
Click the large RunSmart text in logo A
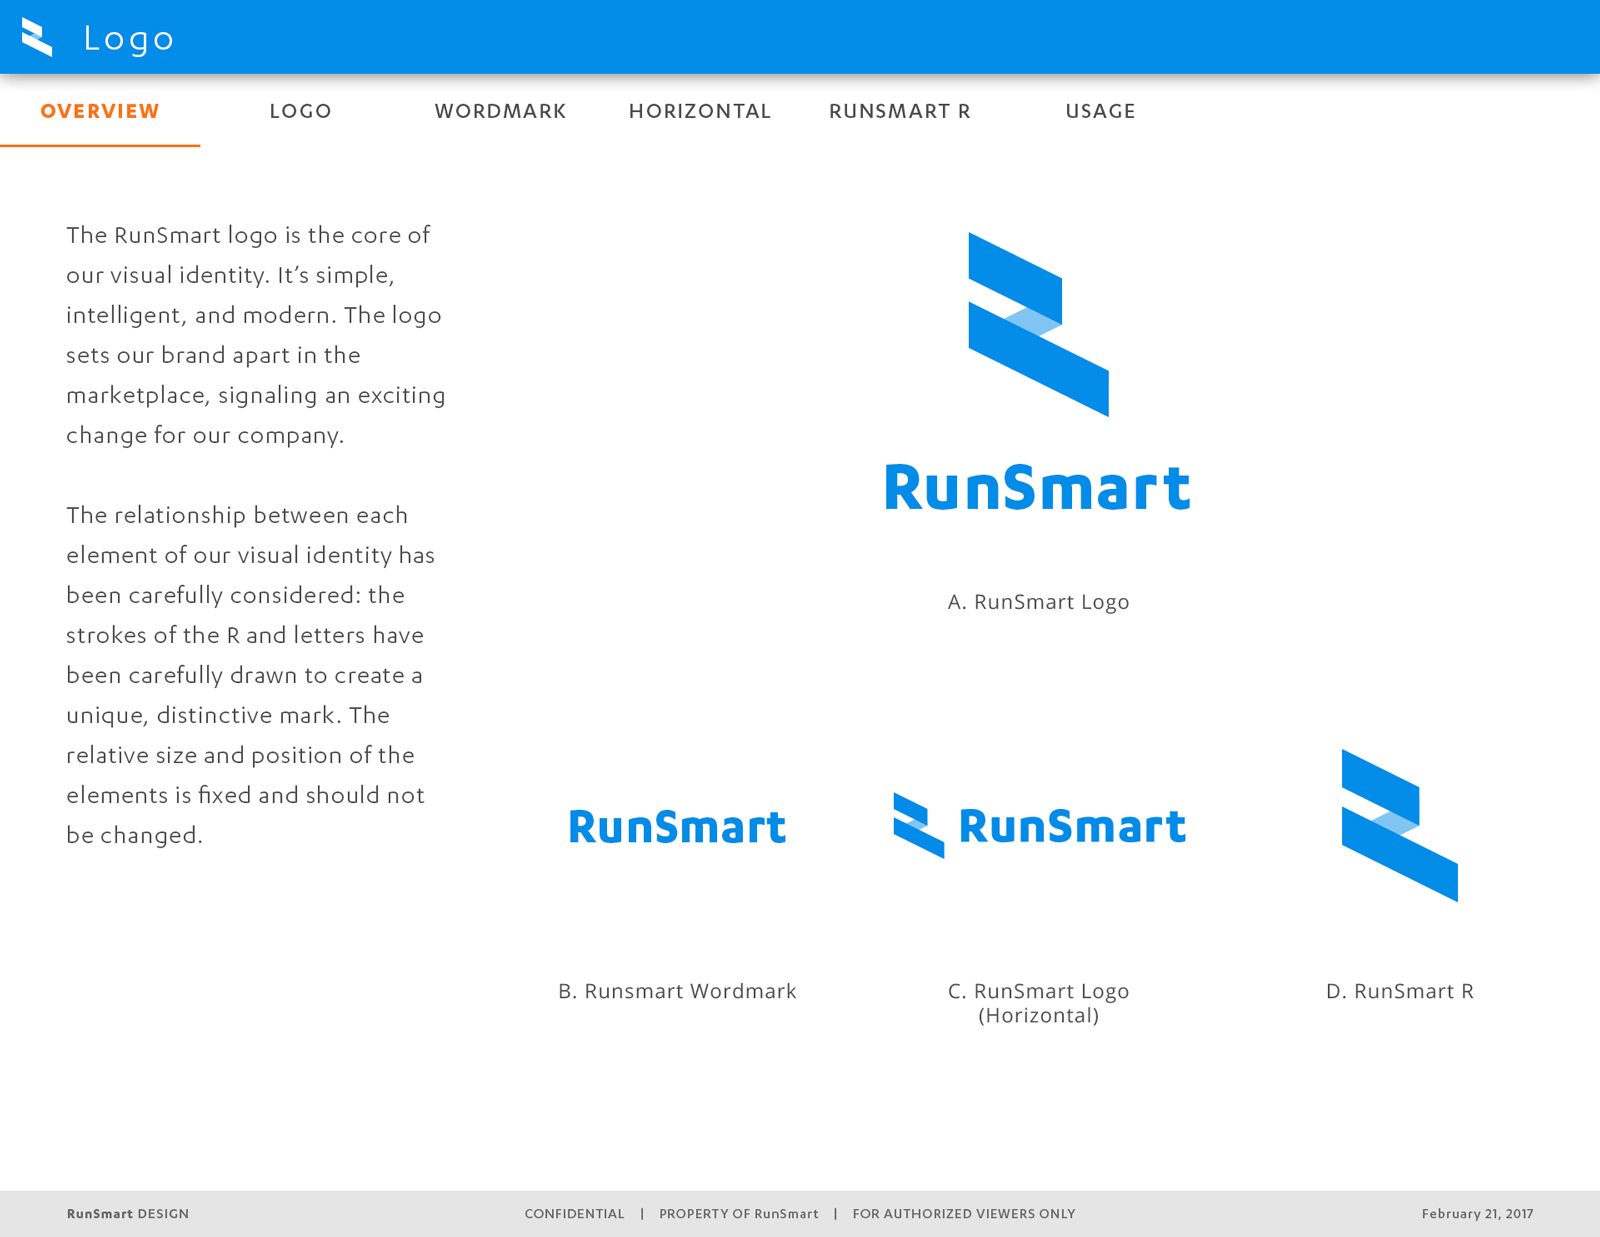1037,488
